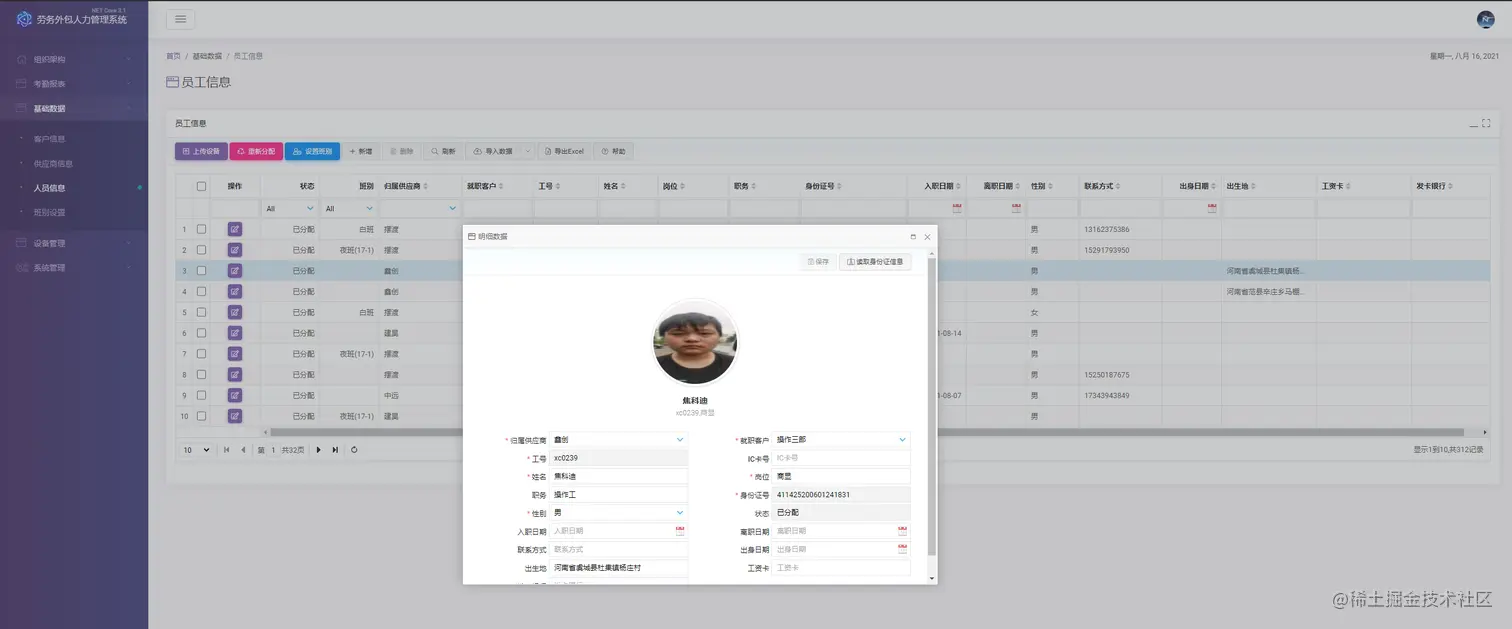Open page size dropdown showing 10

(196, 450)
